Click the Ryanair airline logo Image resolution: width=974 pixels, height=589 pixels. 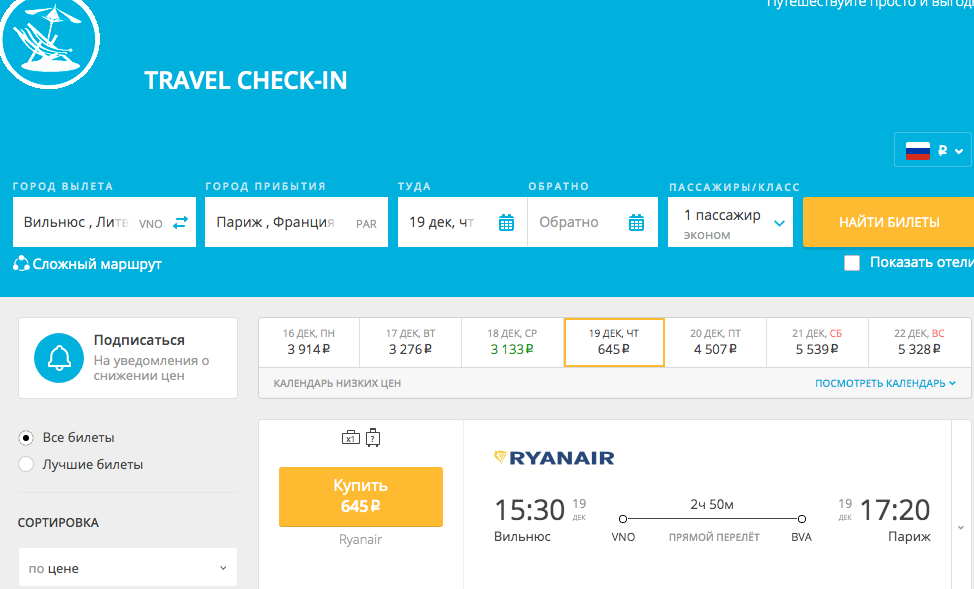pos(554,458)
